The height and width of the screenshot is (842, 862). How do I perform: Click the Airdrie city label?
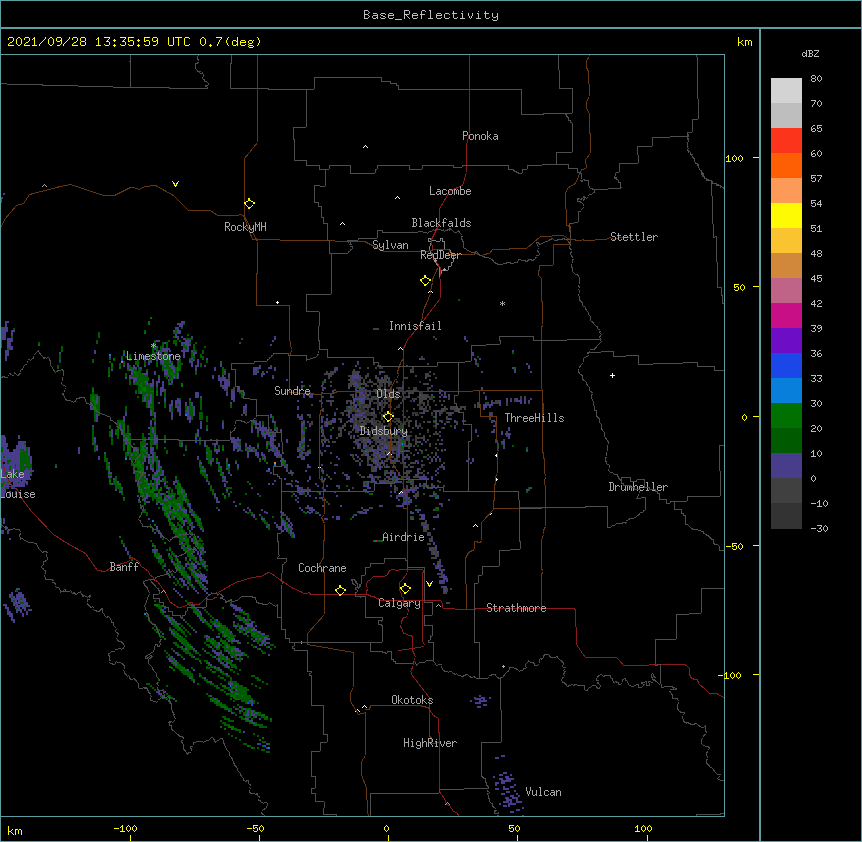point(403,537)
